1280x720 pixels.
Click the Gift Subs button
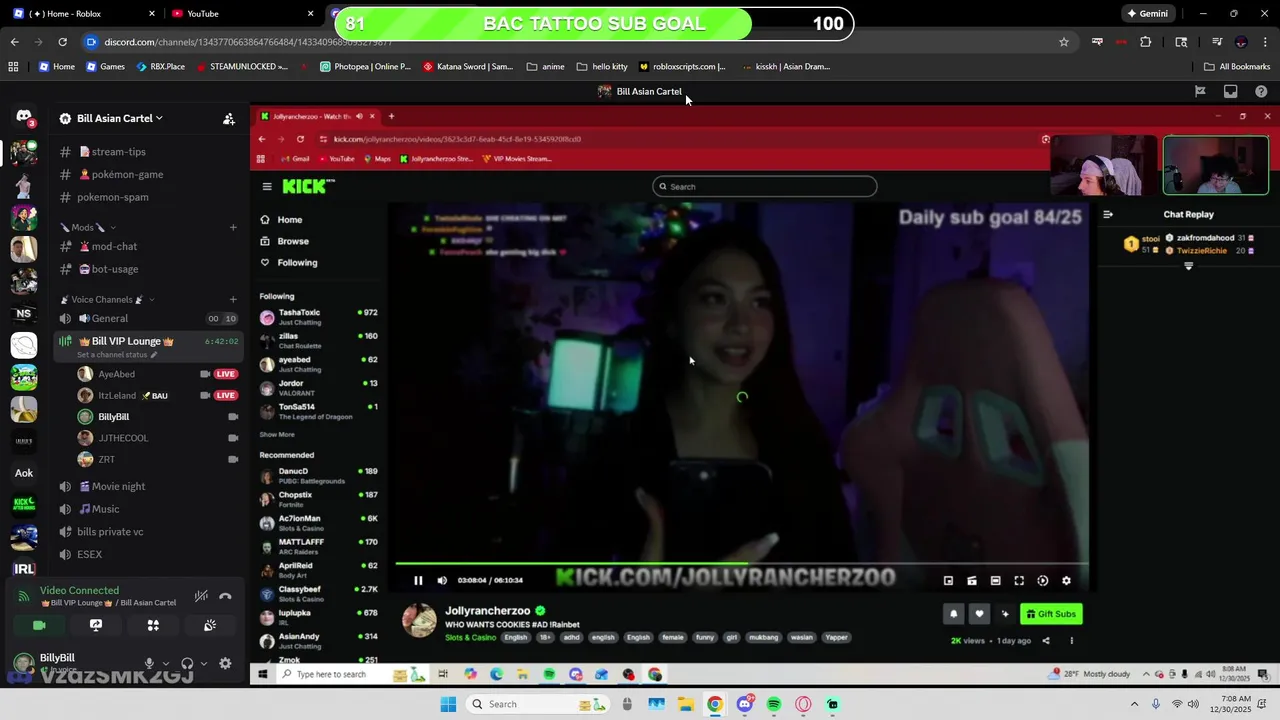pyautogui.click(x=1051, y=614)
